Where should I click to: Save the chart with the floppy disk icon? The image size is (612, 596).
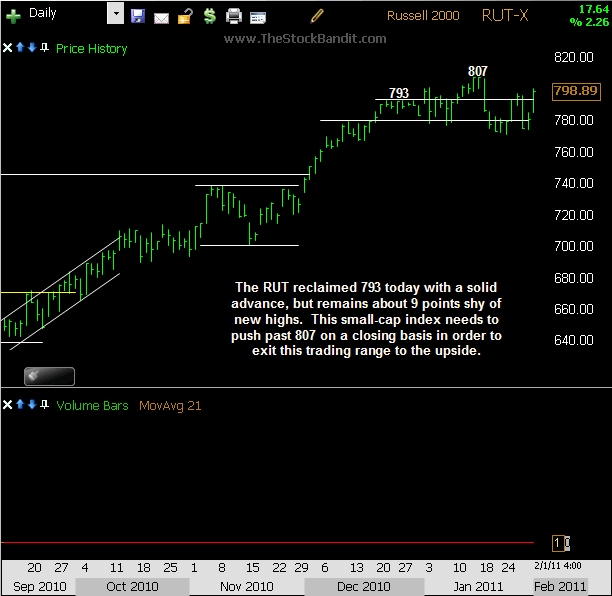138,15
